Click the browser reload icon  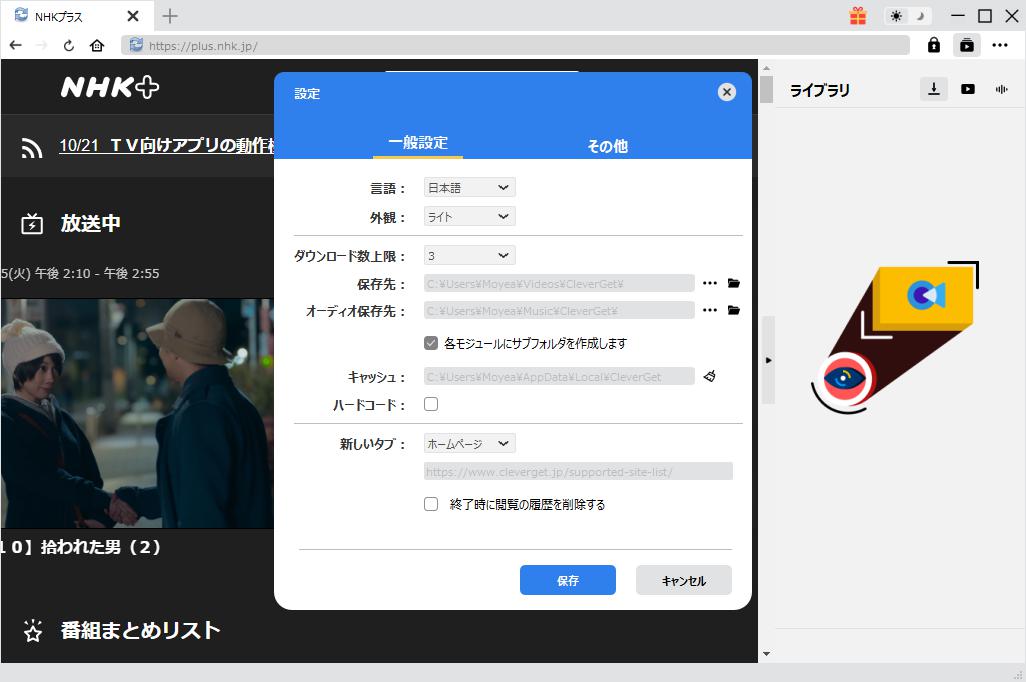tap(69, 45)
